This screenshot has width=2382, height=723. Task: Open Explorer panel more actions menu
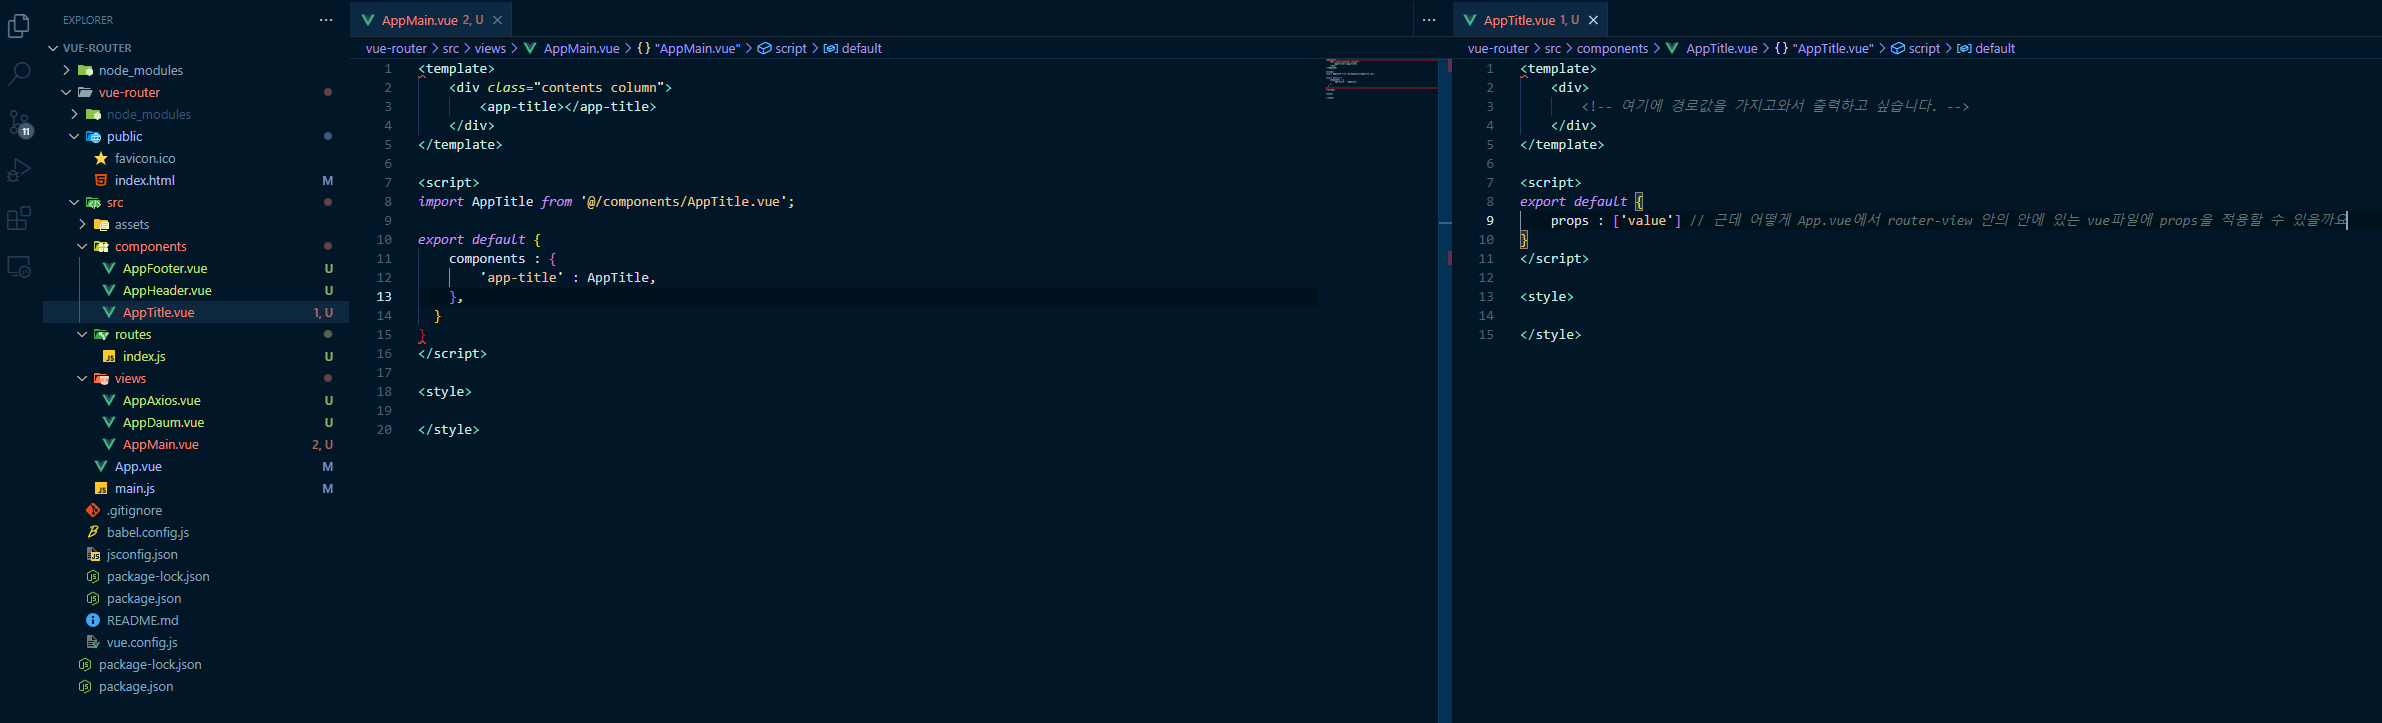click(326, 20)
